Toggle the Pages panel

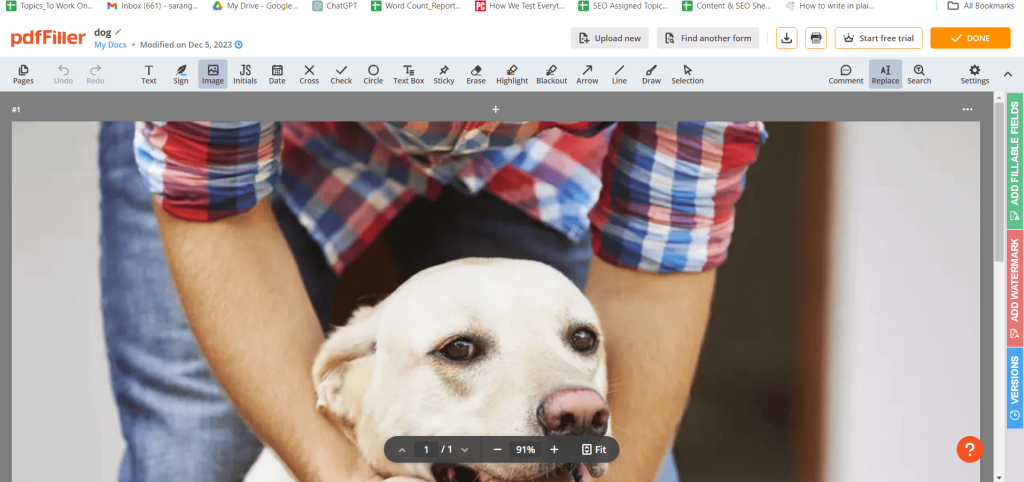tap(23, 74)
